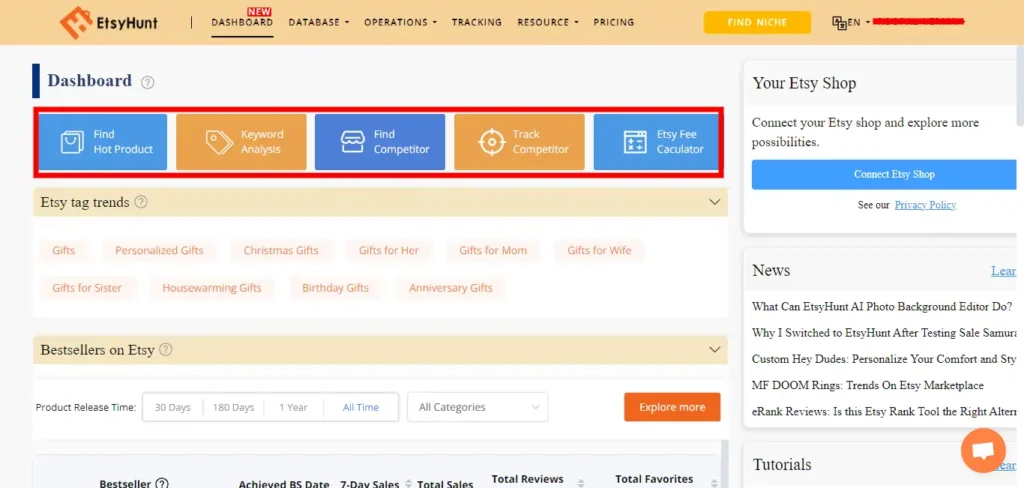The width and height of the screenshot is (1024, 488).
Task: Sort by Total Favorites column arrows
Action: [712, 483]
